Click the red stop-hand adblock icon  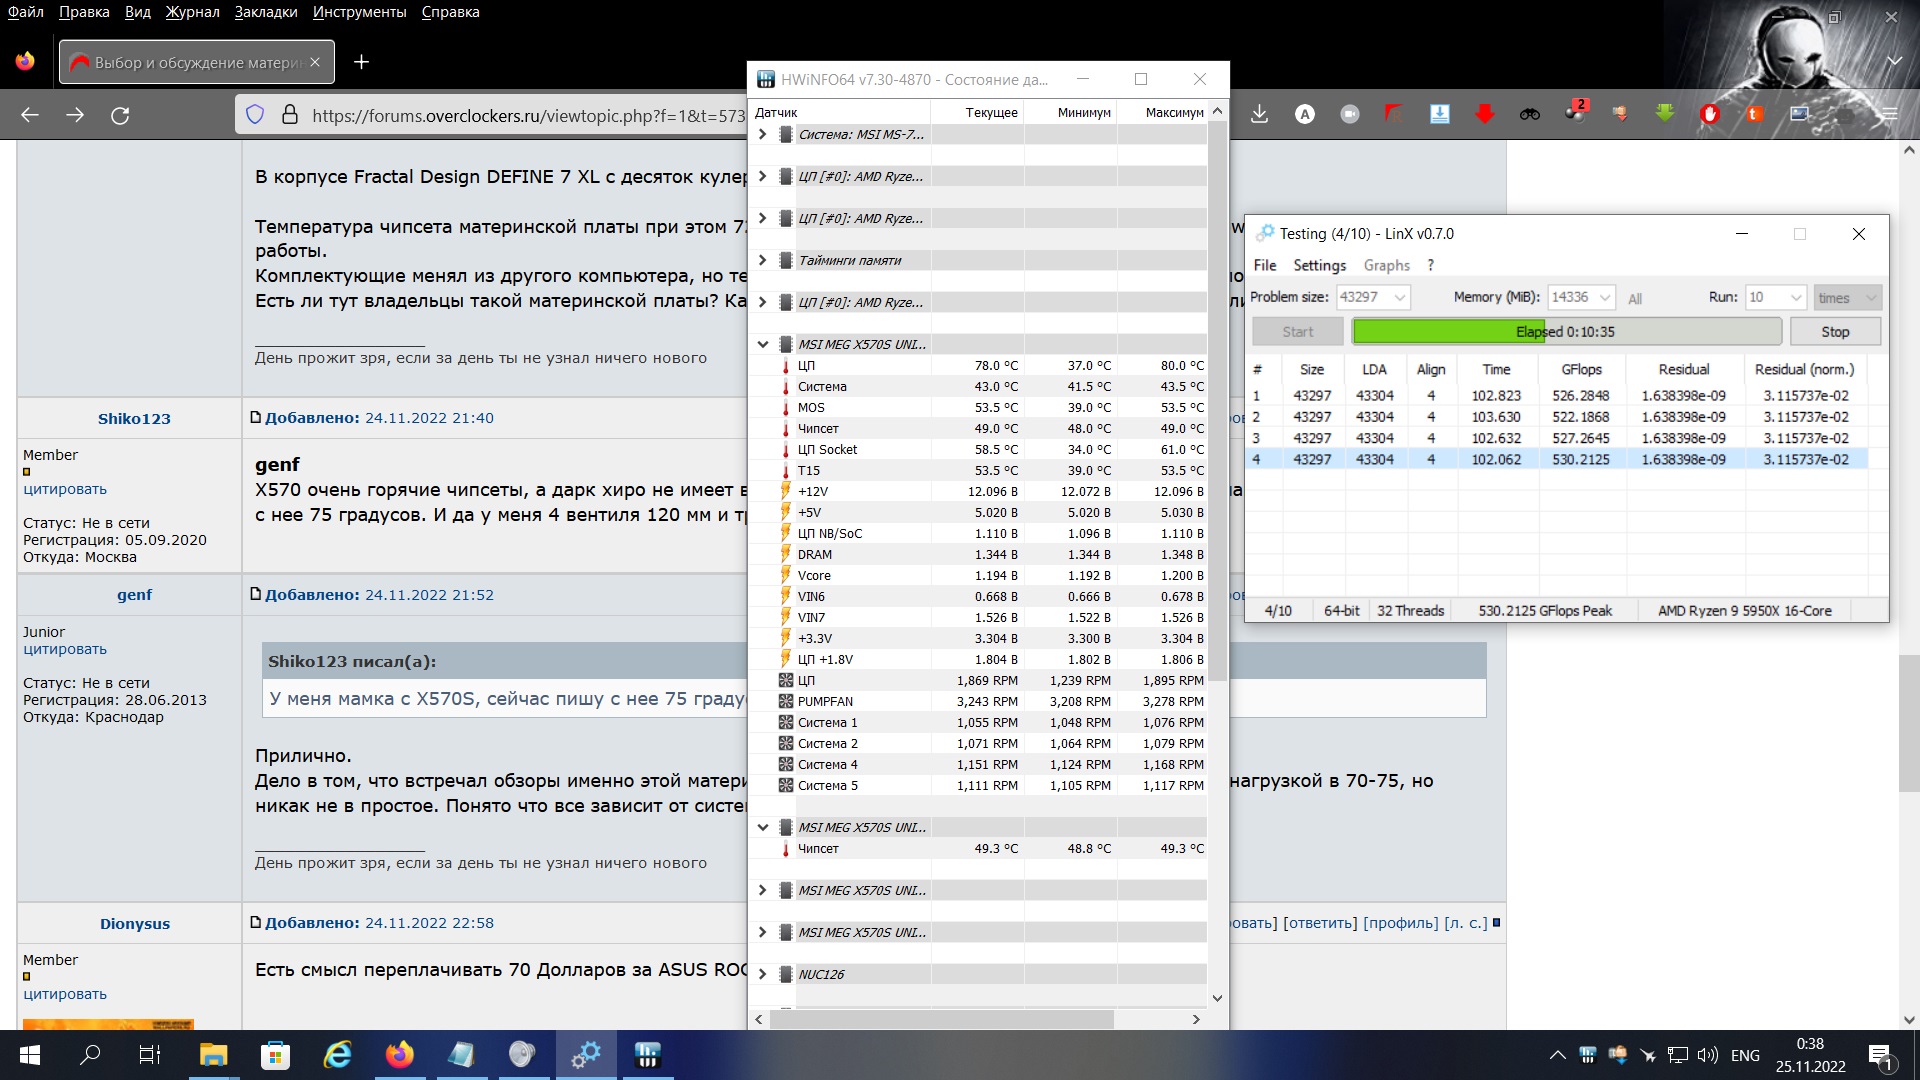1710,114
